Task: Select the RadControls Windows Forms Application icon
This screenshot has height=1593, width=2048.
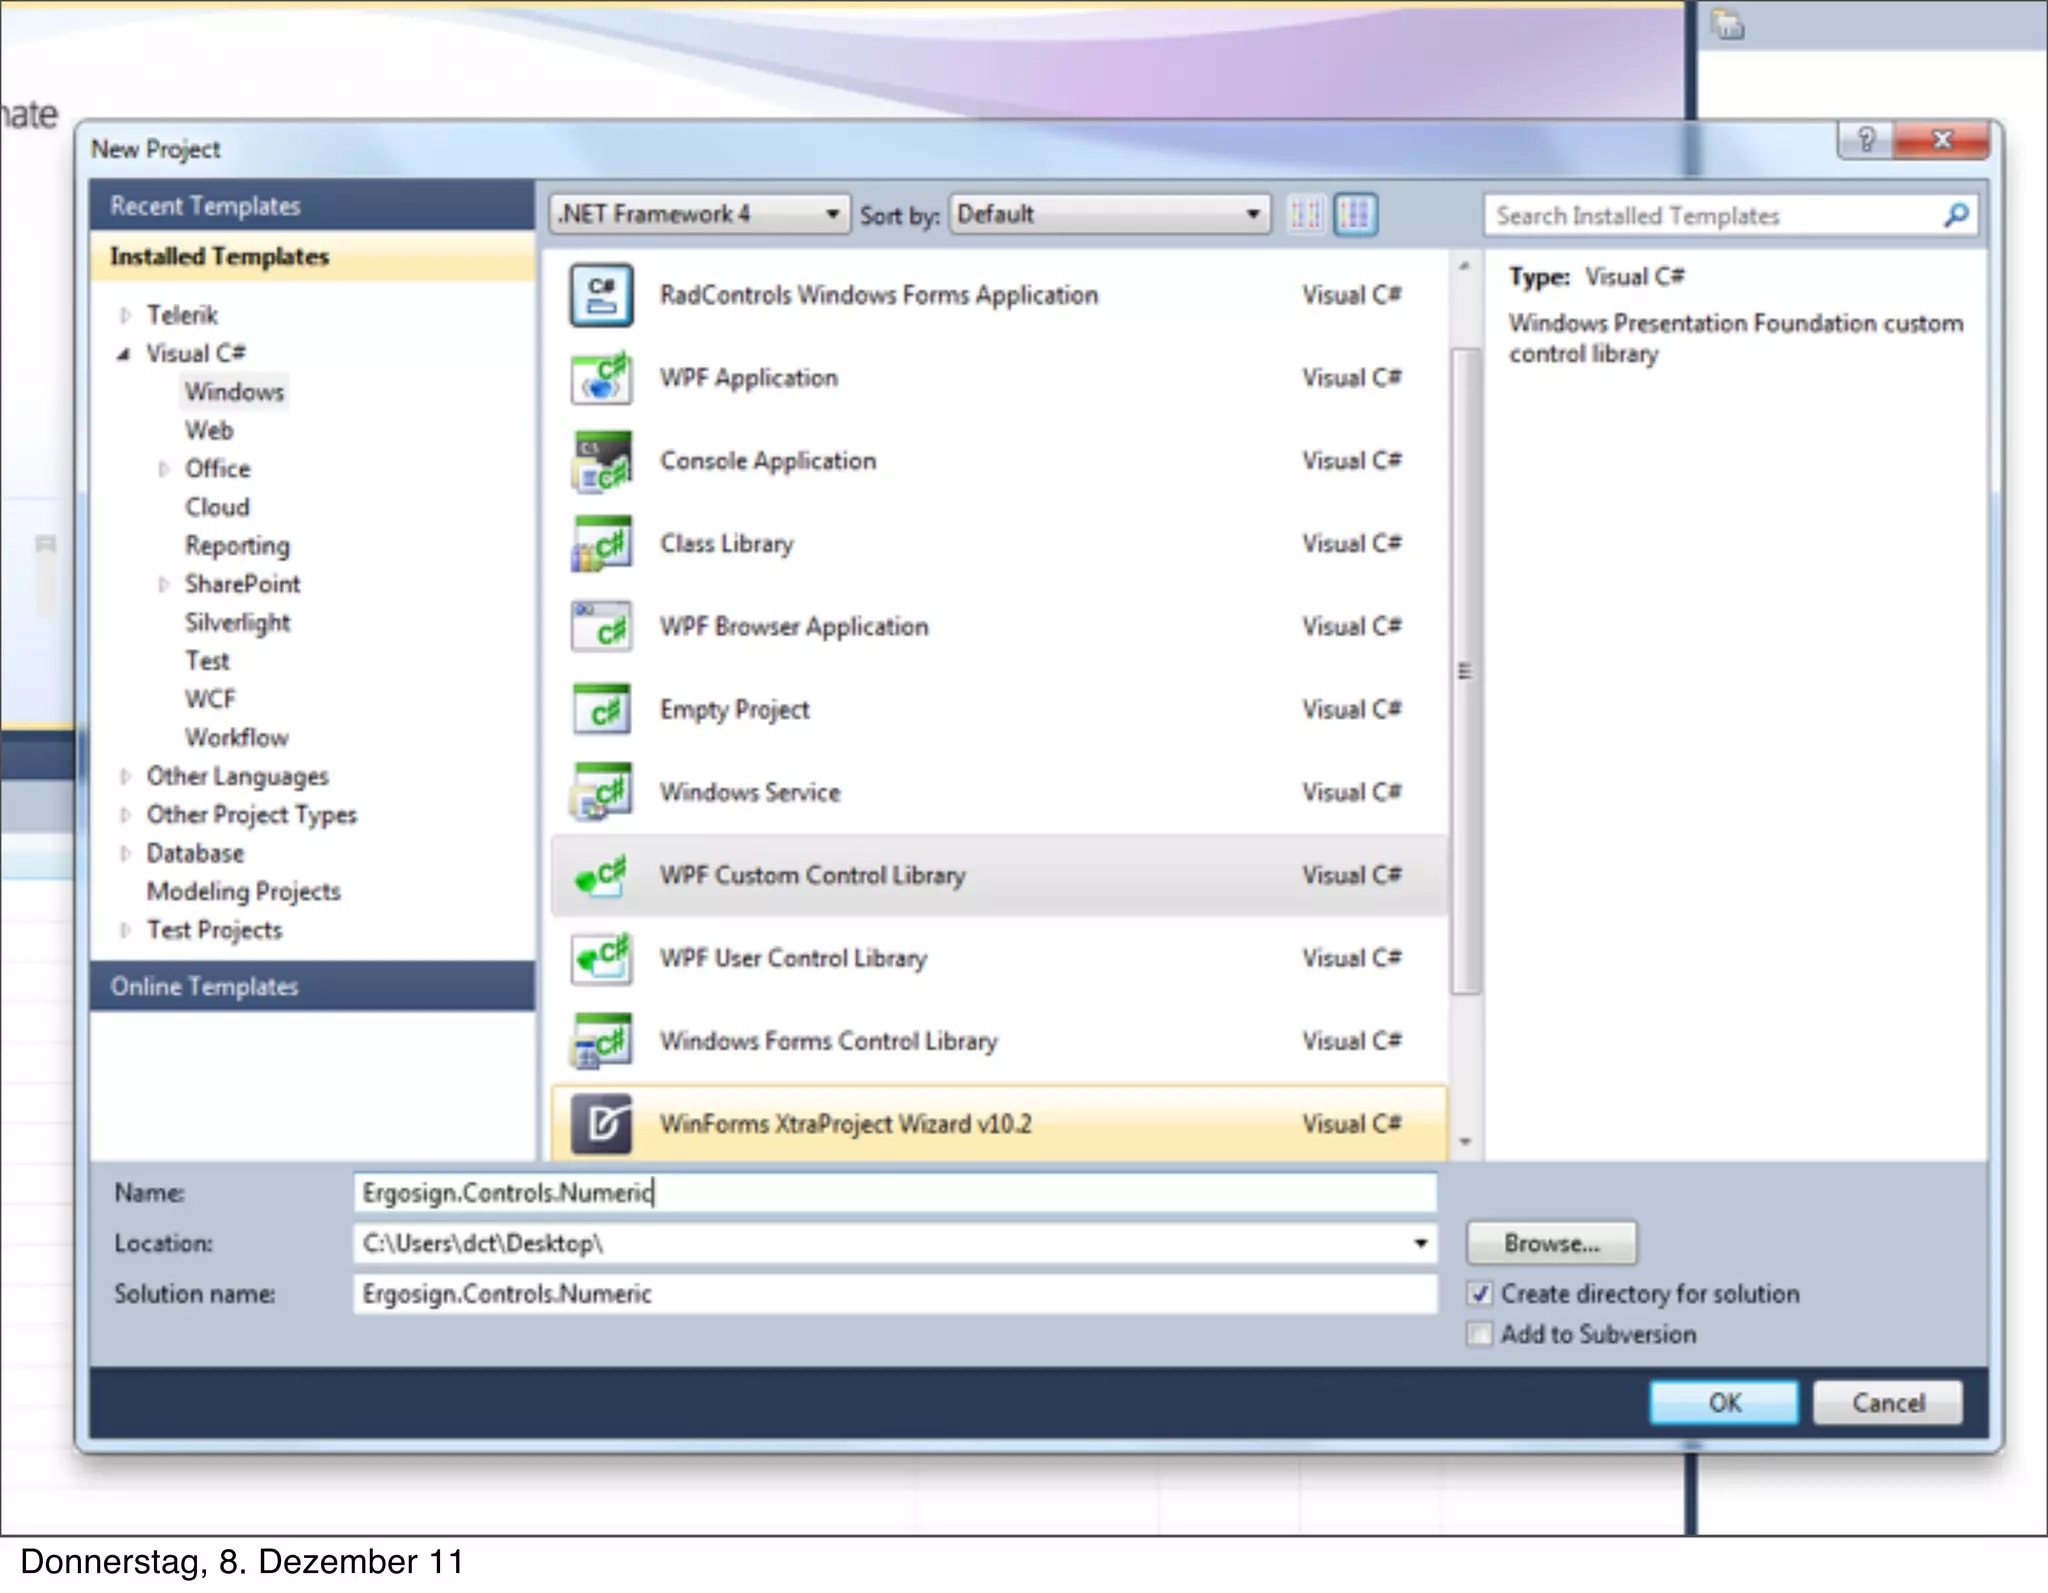Action: pos(601,296)
